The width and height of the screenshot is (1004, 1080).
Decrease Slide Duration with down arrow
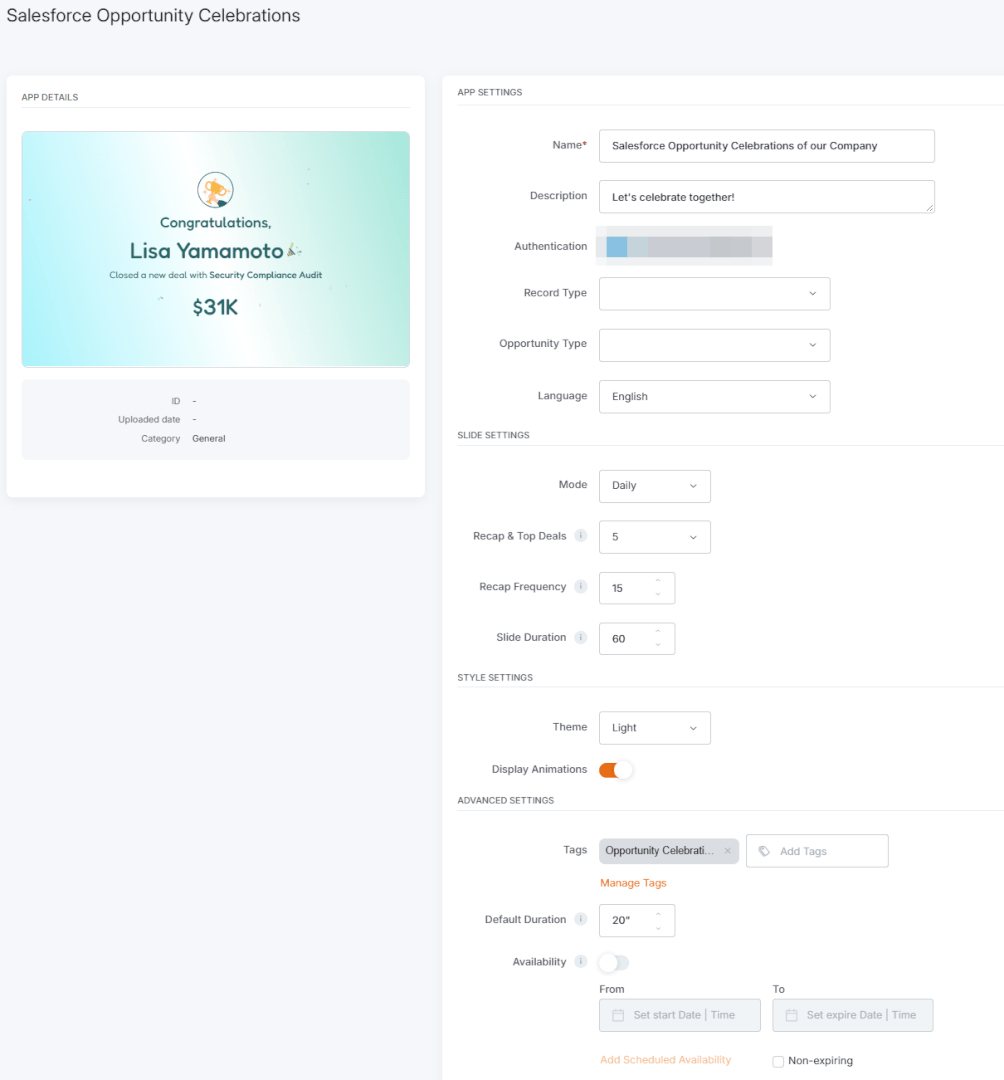[658, 645]
